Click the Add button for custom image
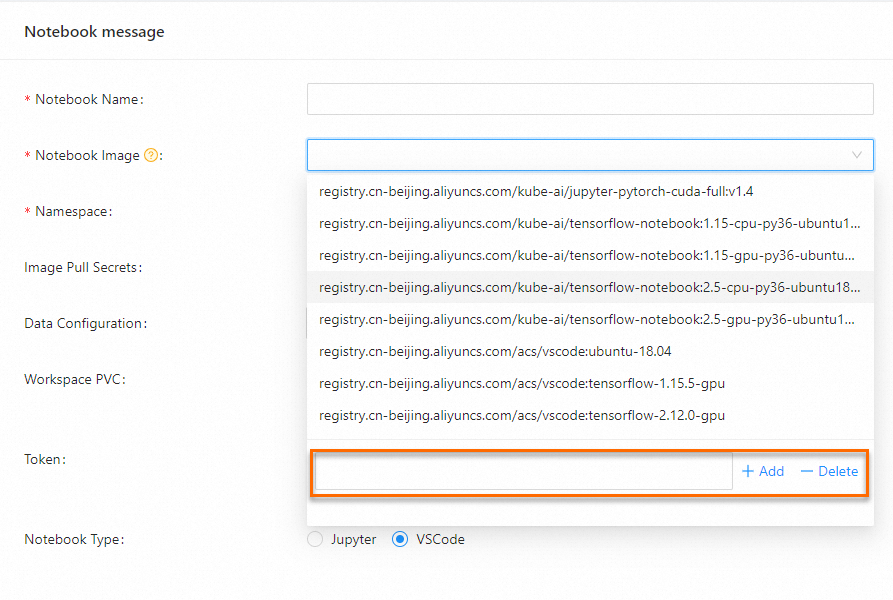This screenshot has height=600, width=893. 763,471
